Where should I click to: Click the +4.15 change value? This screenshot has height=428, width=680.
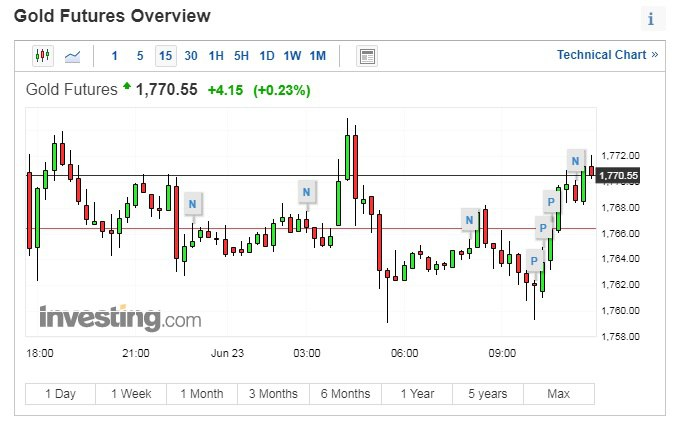[x=226, y=90]
